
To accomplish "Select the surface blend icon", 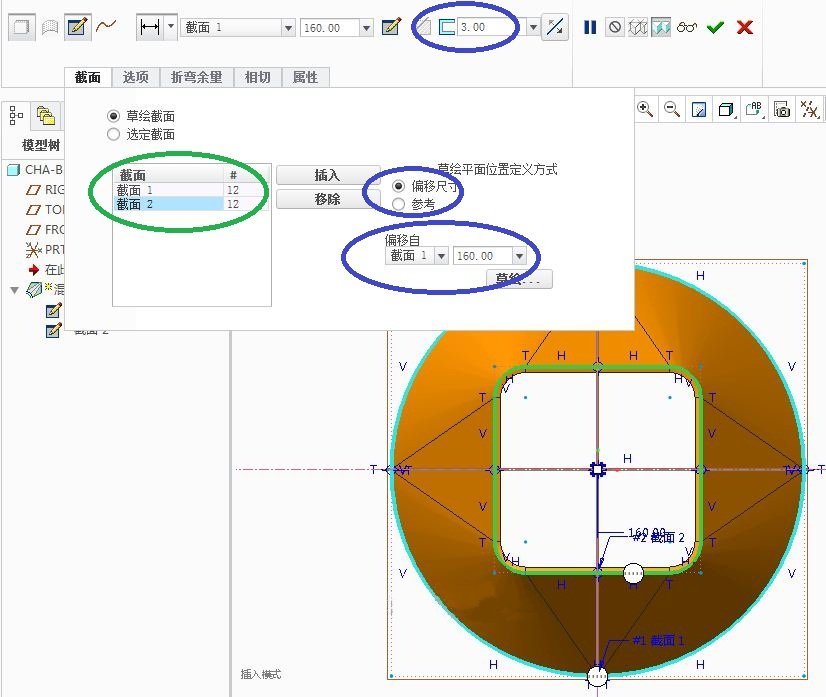I will coord(50,27).
